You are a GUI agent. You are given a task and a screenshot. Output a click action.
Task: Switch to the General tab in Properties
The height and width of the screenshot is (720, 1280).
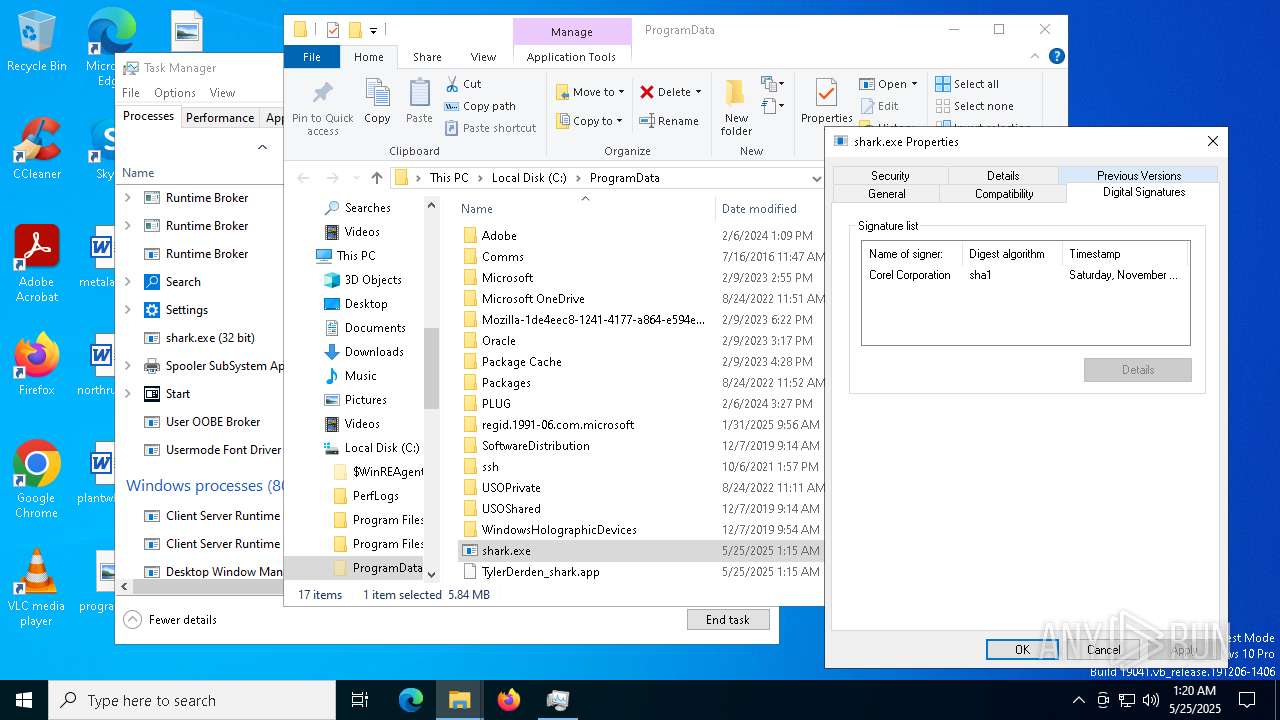[887, 194]
